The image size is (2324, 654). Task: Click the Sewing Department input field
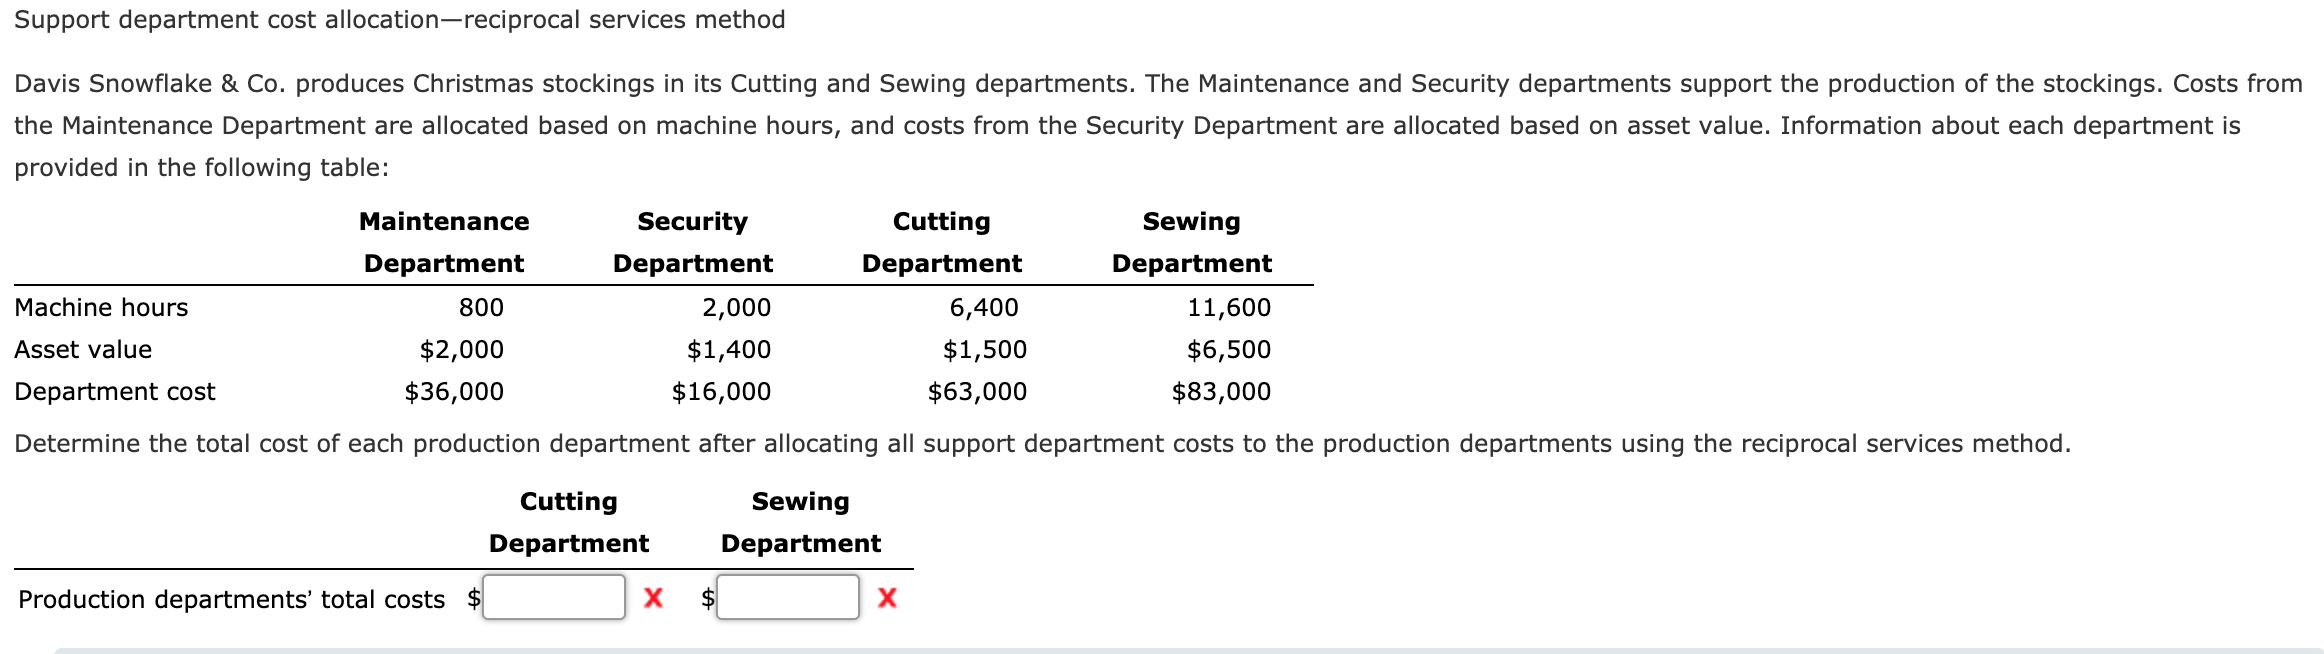click(787, 598)
